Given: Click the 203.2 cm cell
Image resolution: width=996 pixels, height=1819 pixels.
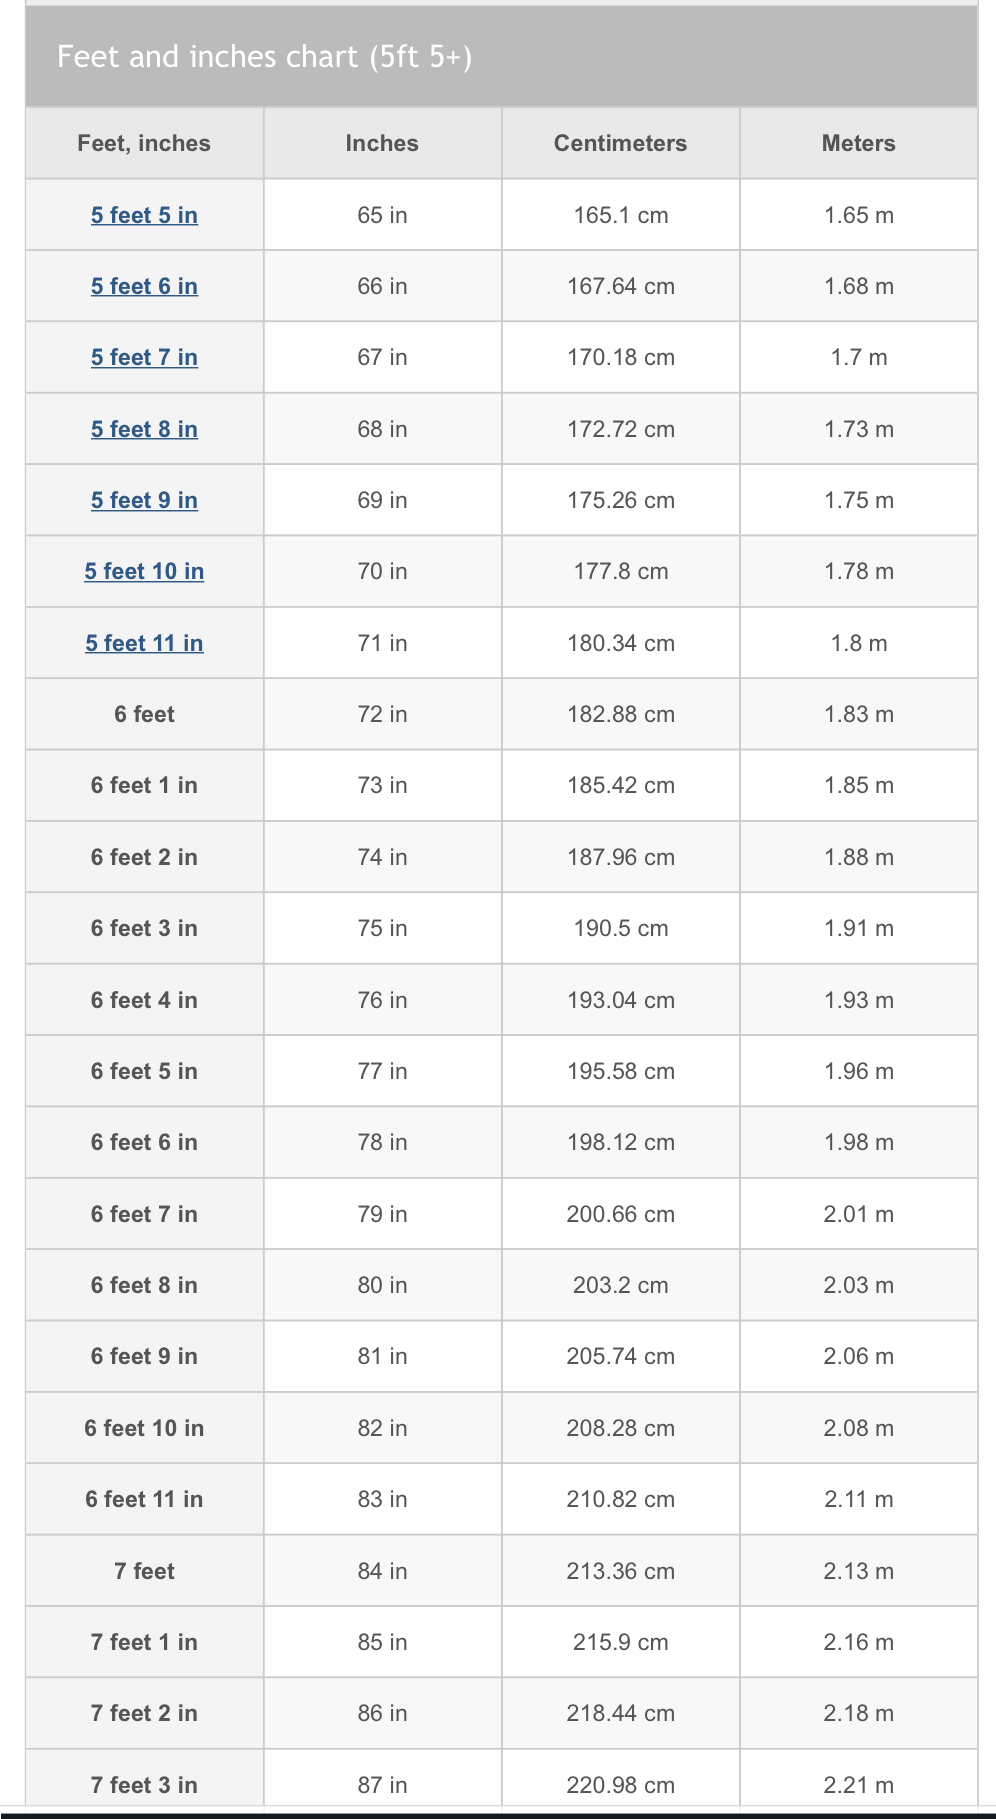Looking at the screenshot, I should coord(620,1285).
